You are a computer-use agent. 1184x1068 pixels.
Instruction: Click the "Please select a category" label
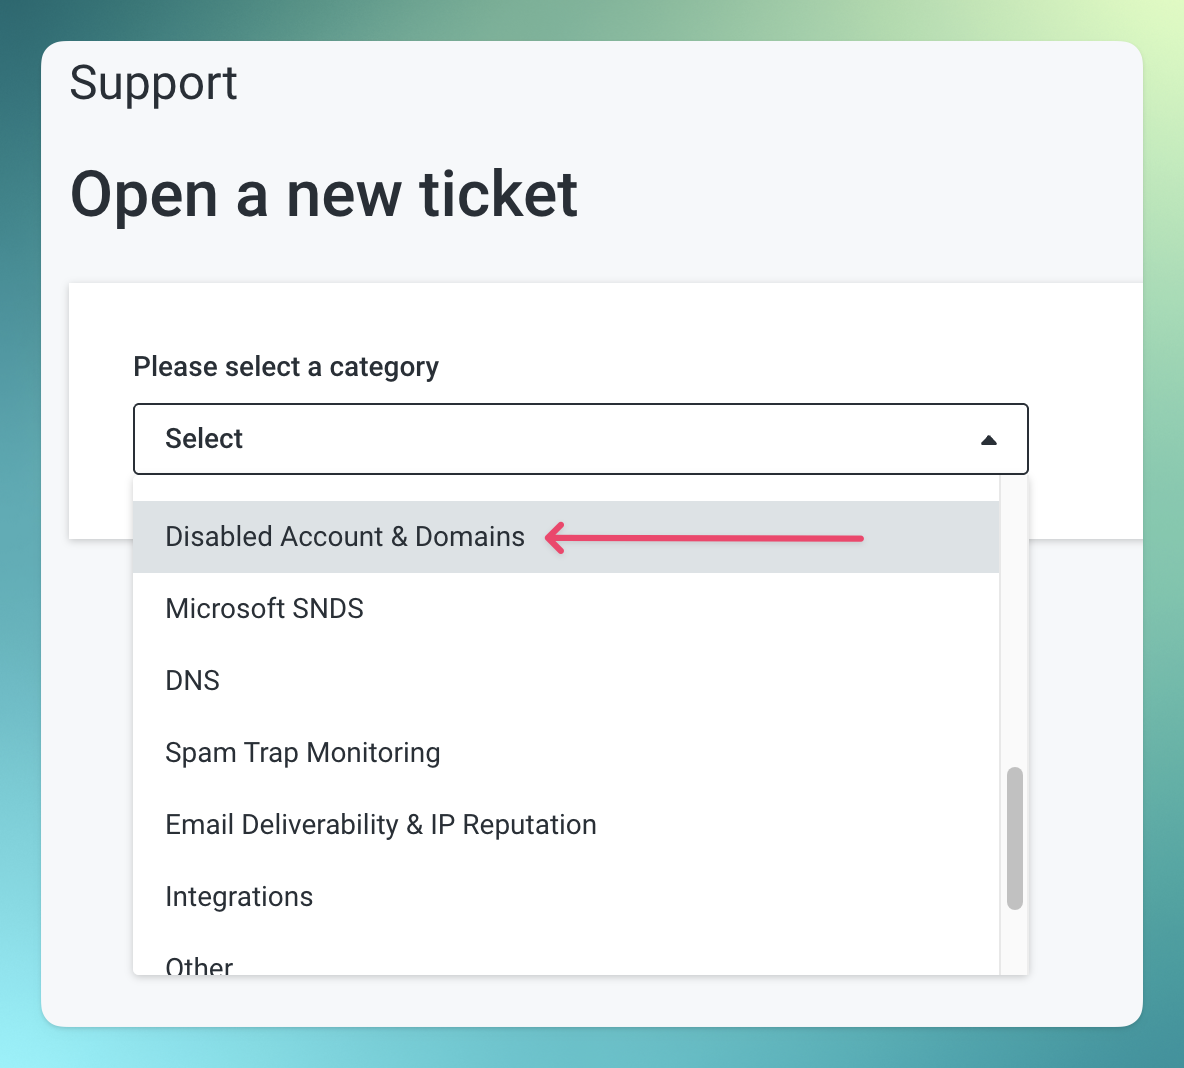pyautogui.click(x=286, y=367)
